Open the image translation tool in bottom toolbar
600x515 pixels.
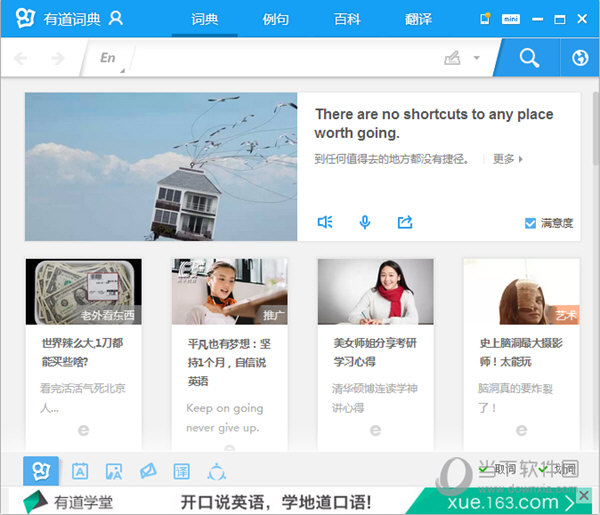114,471
